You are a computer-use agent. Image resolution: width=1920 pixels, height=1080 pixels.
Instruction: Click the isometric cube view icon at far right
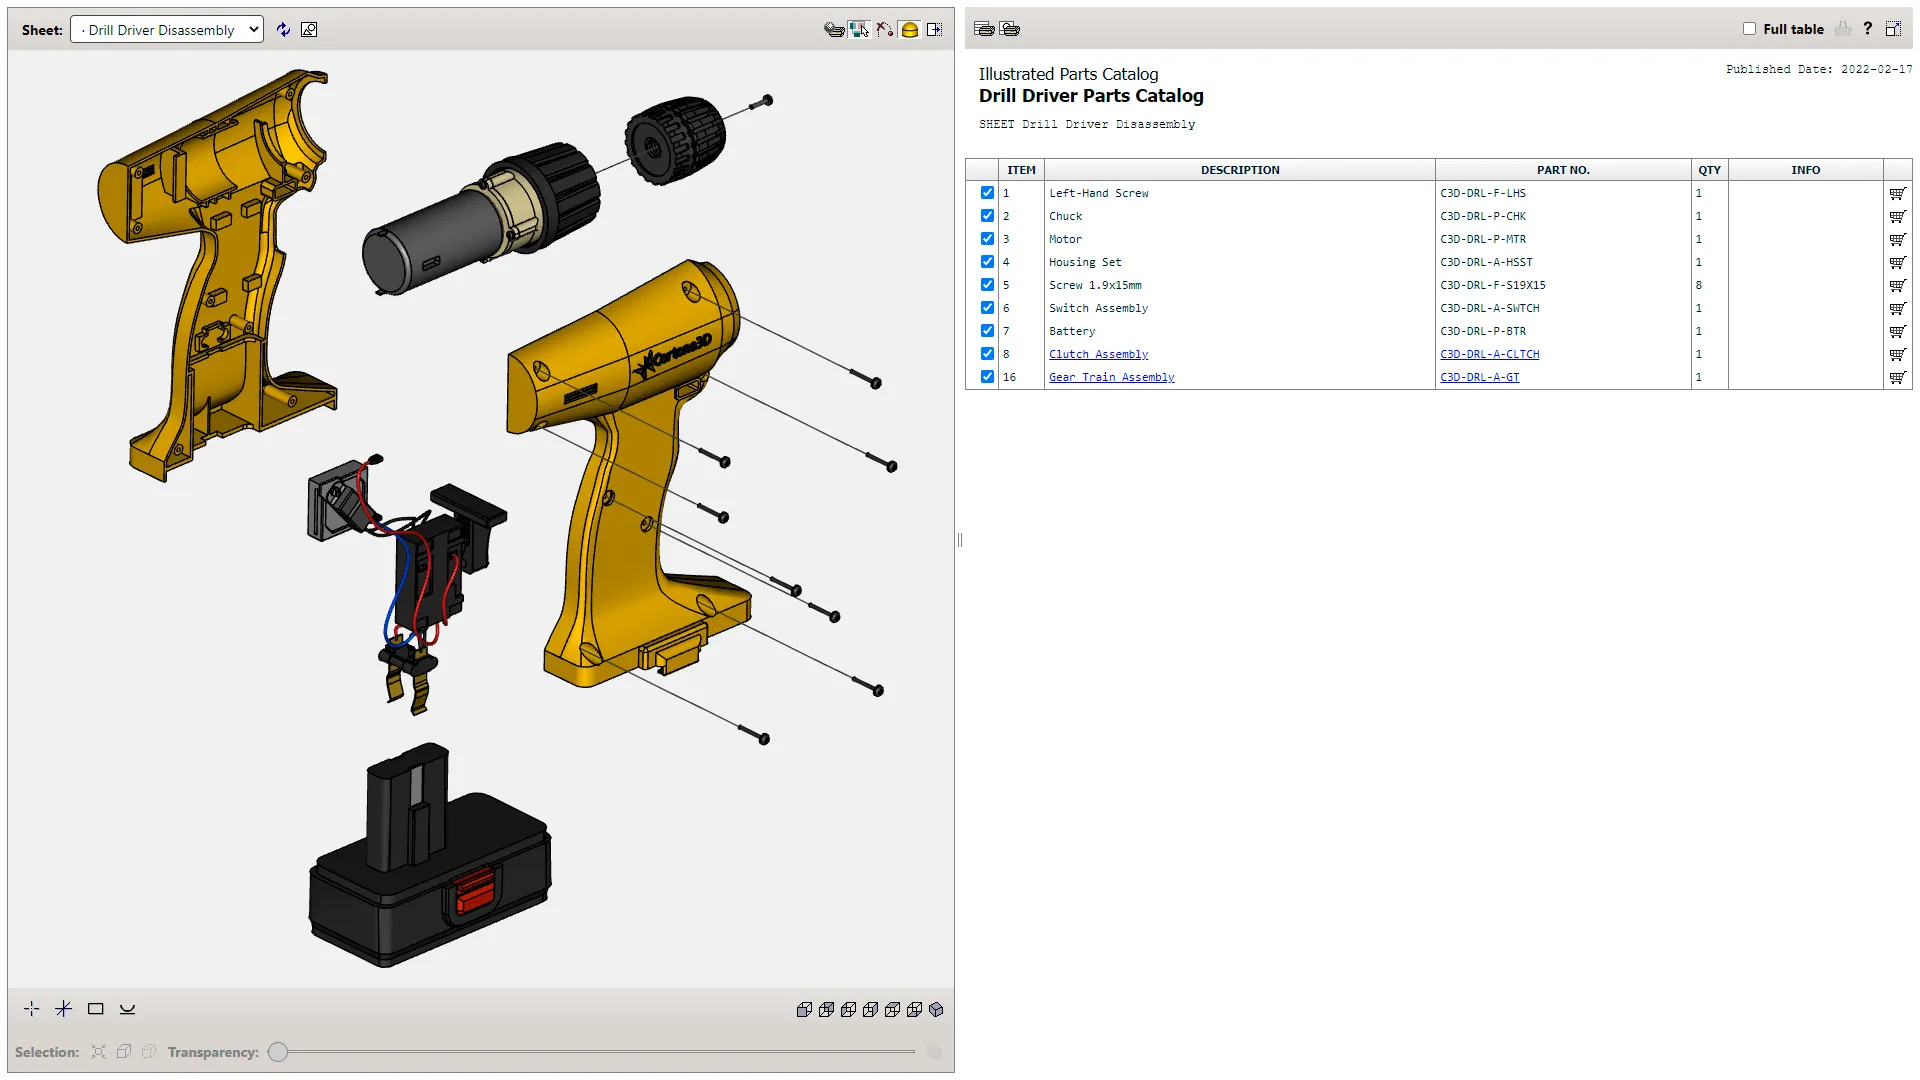point(936,1010)
